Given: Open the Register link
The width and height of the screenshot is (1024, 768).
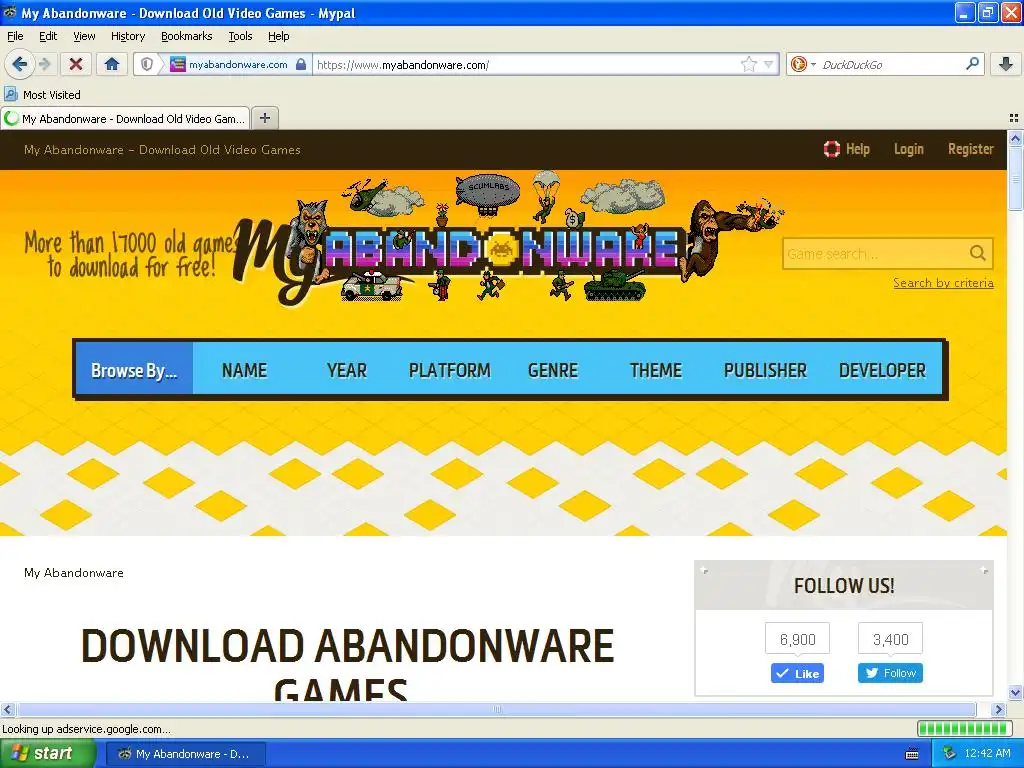Looking at the screenshot, I should coord(970,149).
